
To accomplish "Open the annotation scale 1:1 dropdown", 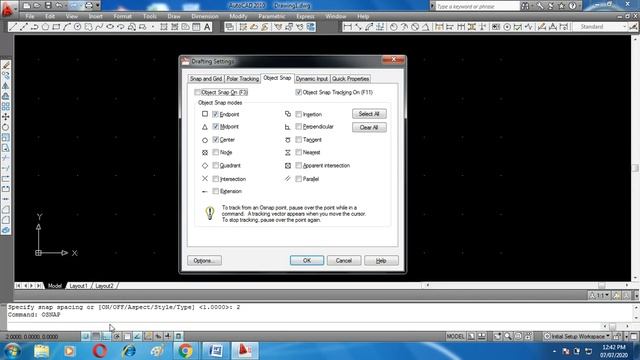I will (x=599, y=295).
